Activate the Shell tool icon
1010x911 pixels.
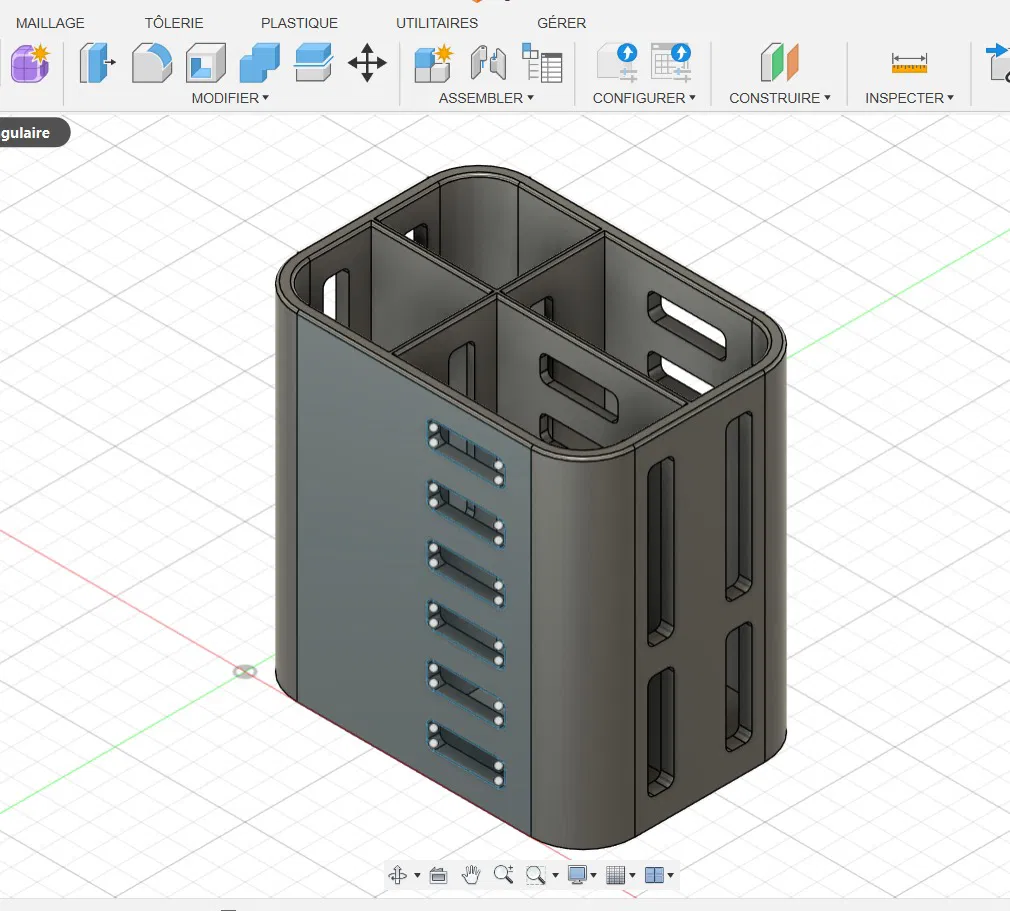(205, 62)
